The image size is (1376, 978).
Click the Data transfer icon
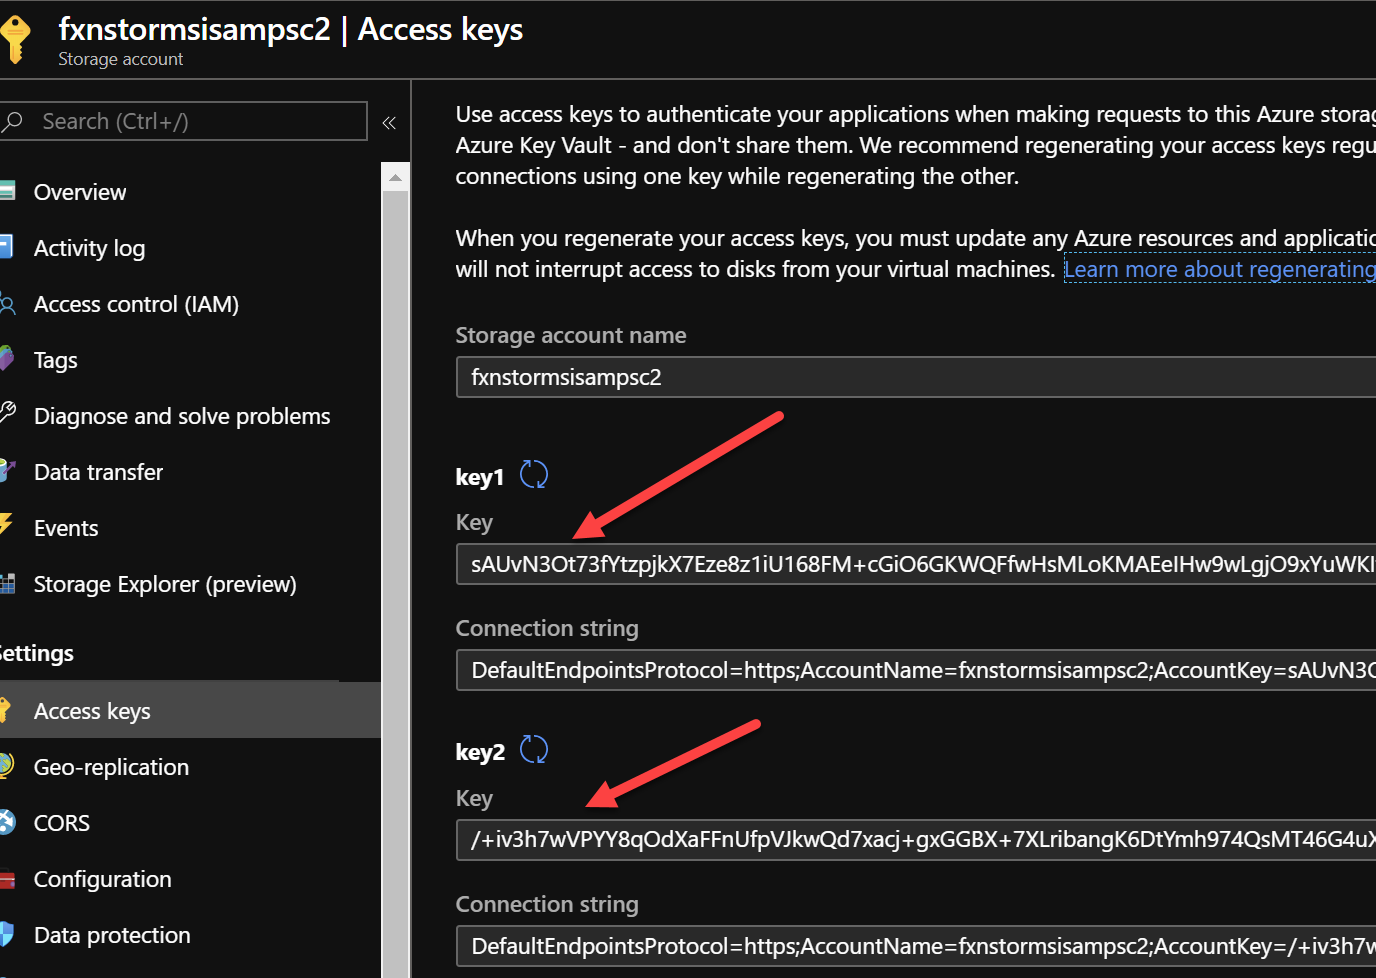(x=7, y=472)
